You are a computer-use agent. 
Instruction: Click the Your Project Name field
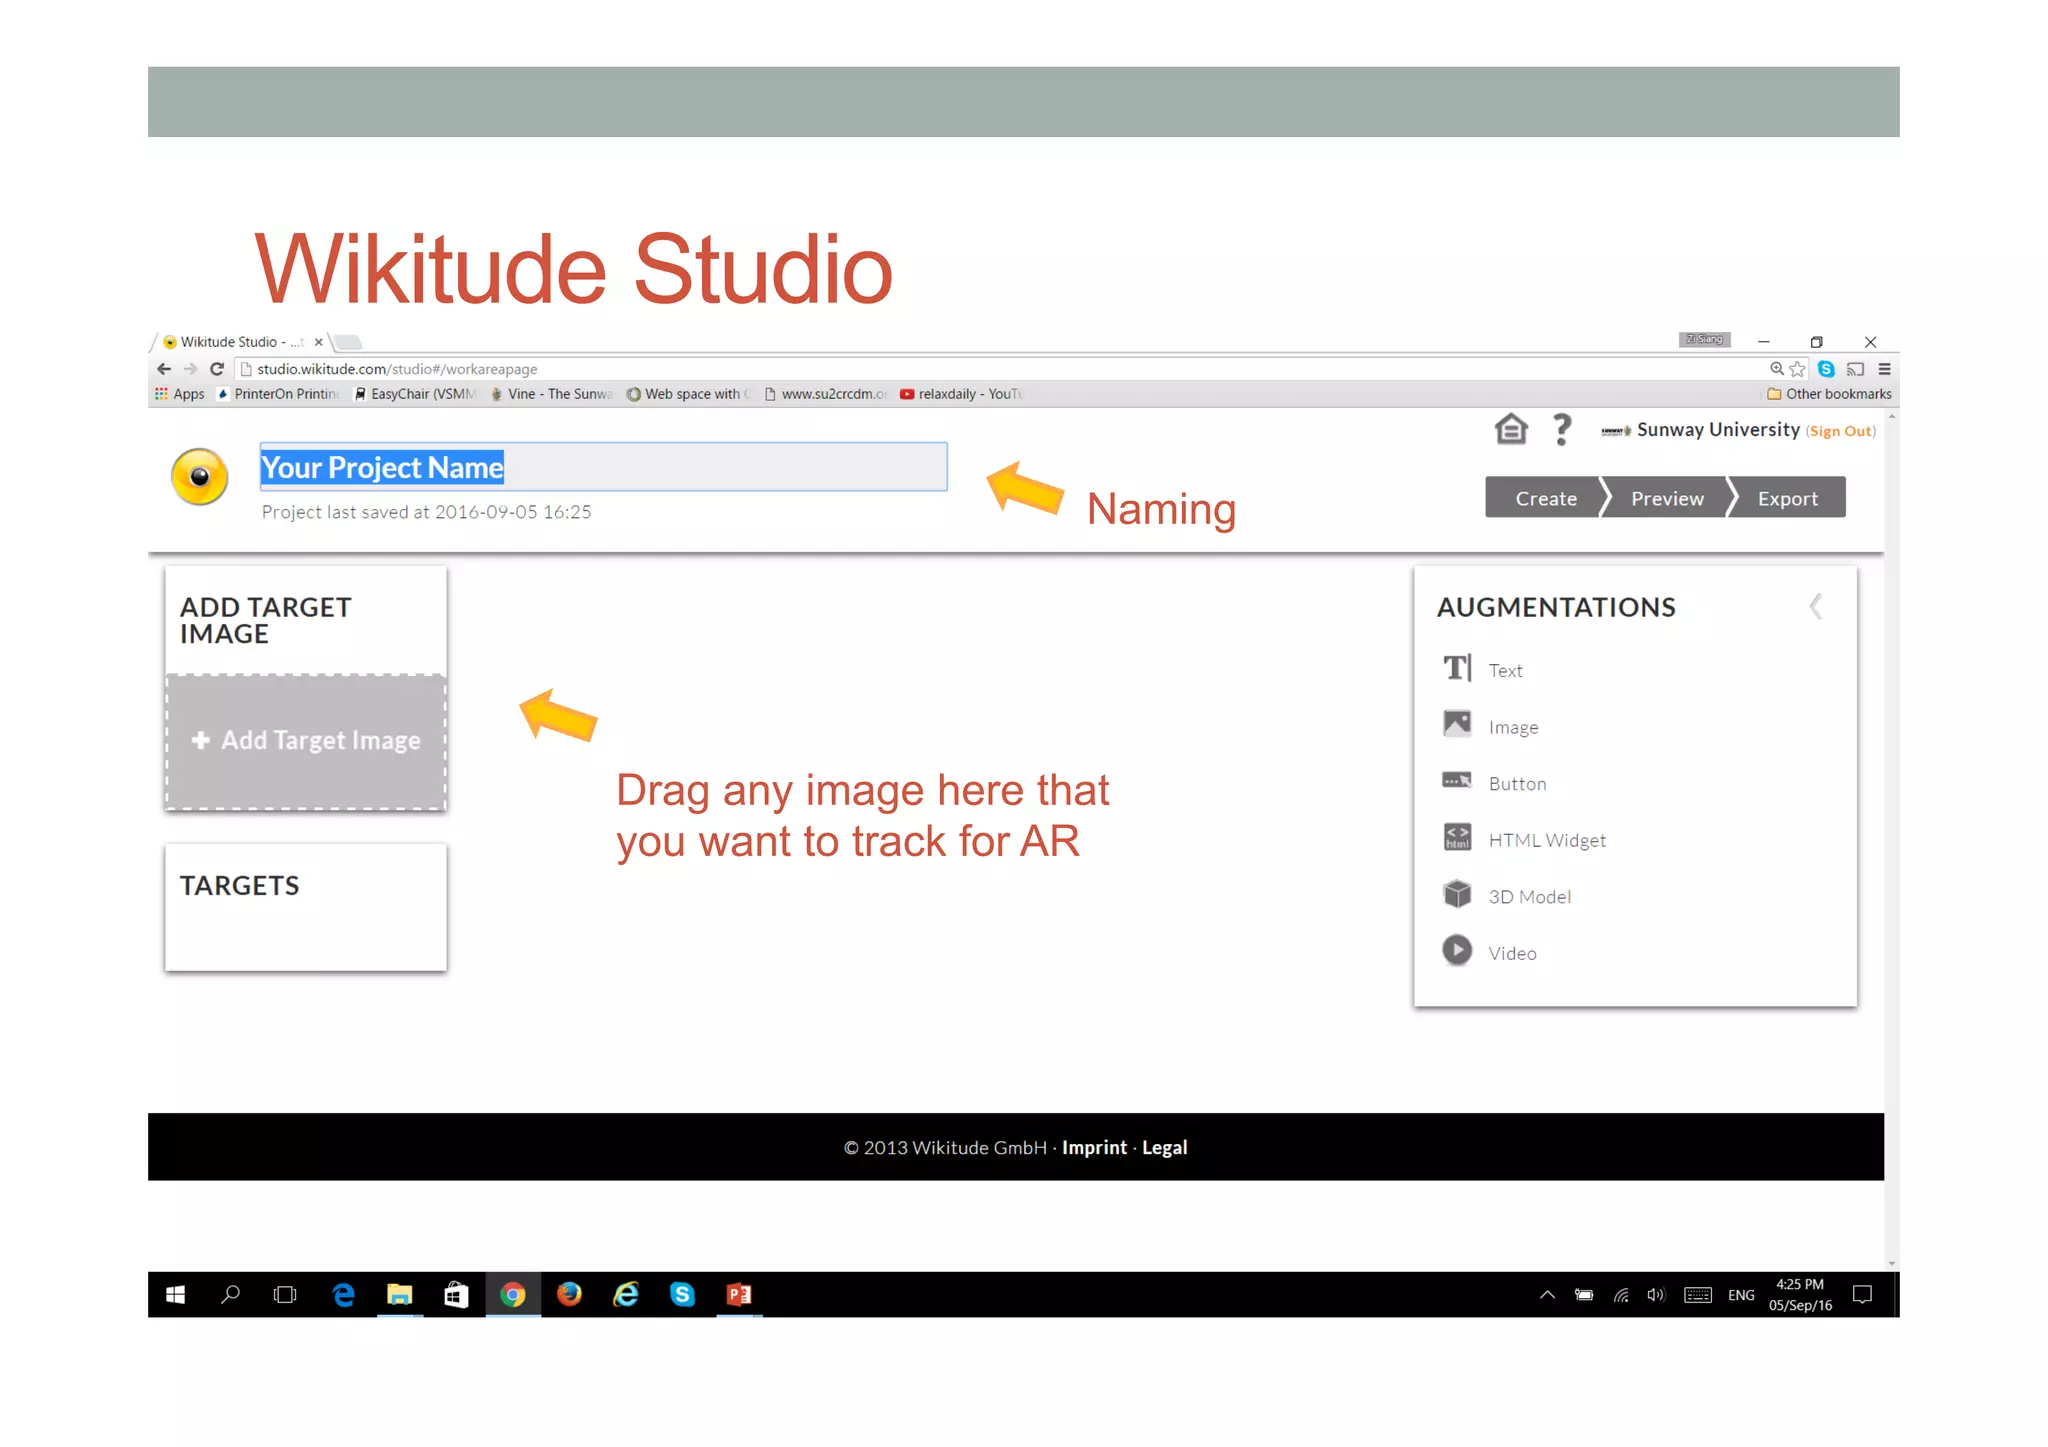tap(603, 467)
